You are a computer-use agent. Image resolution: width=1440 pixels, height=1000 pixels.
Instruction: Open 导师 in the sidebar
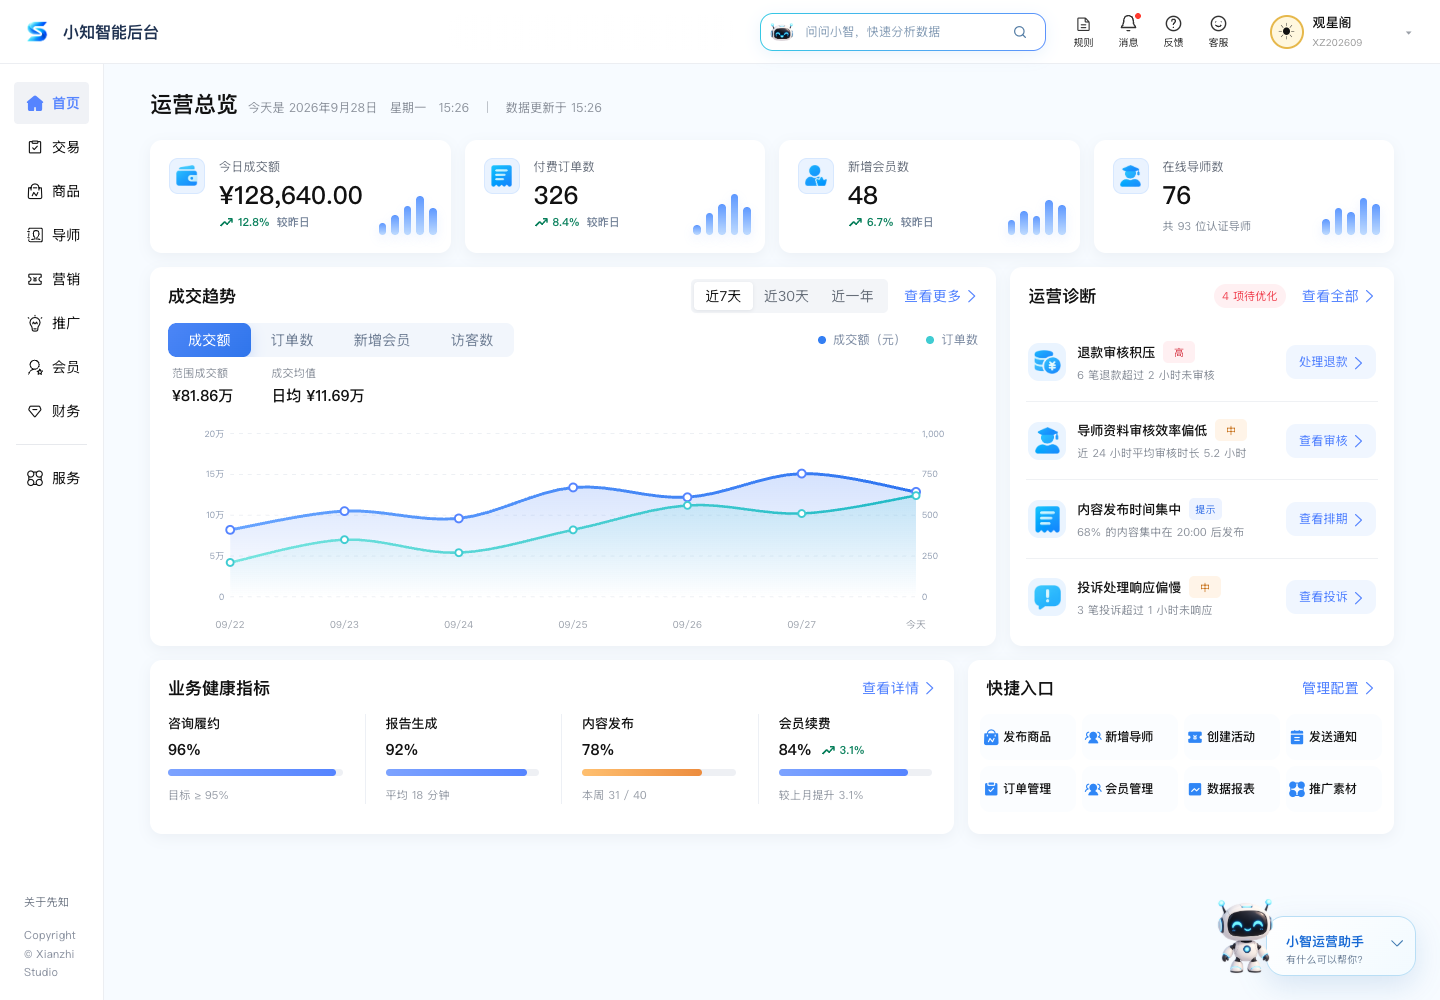click(x=52, y=235)
